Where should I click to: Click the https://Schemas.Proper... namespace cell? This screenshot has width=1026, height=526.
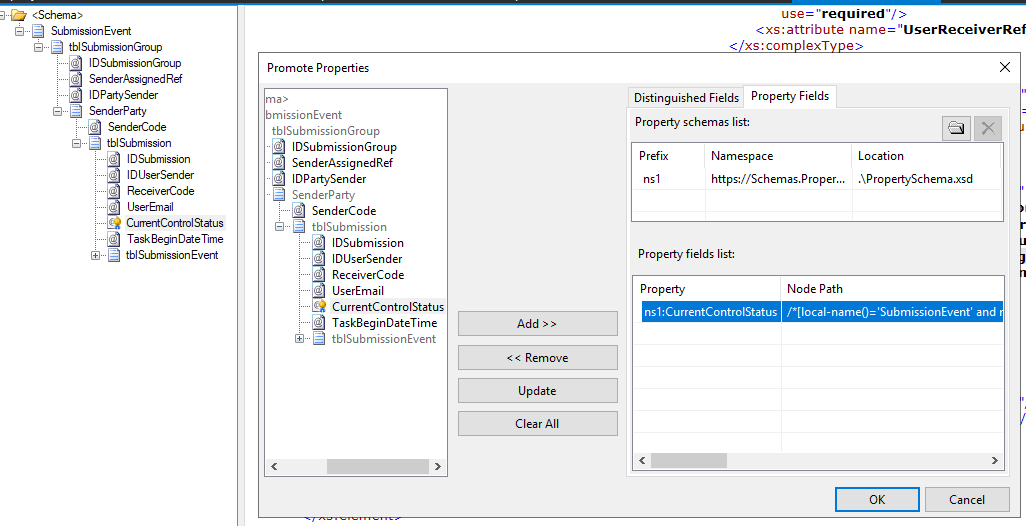click(778, 179)
